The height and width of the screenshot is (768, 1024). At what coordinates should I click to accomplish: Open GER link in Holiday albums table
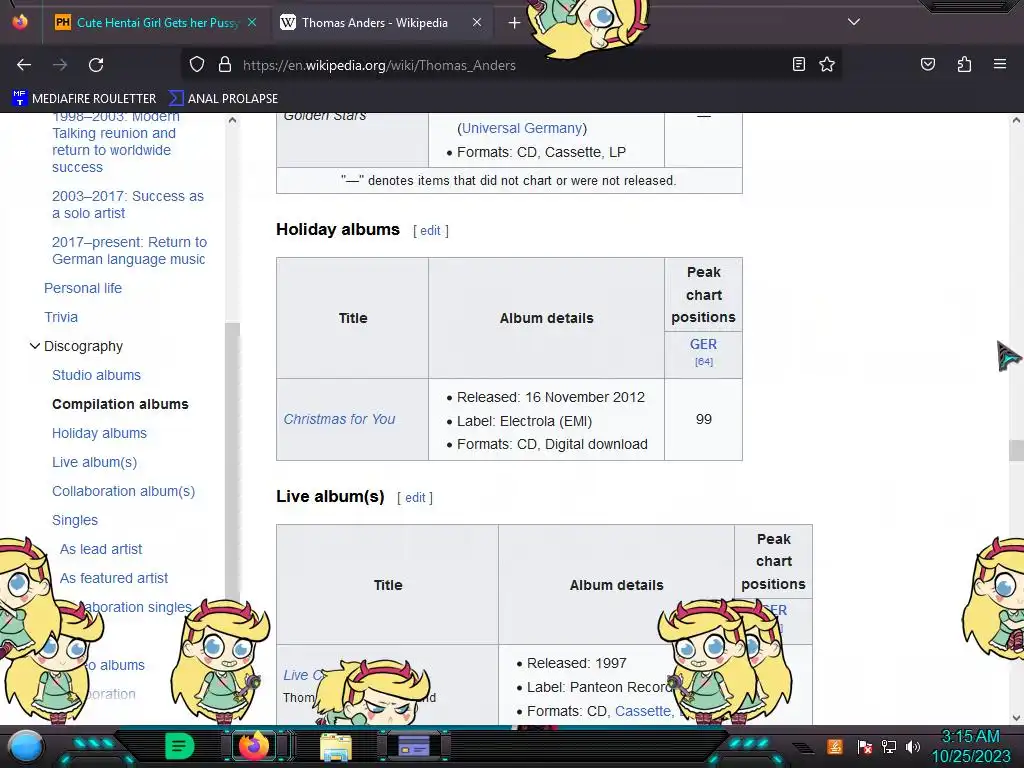point(703,344)
